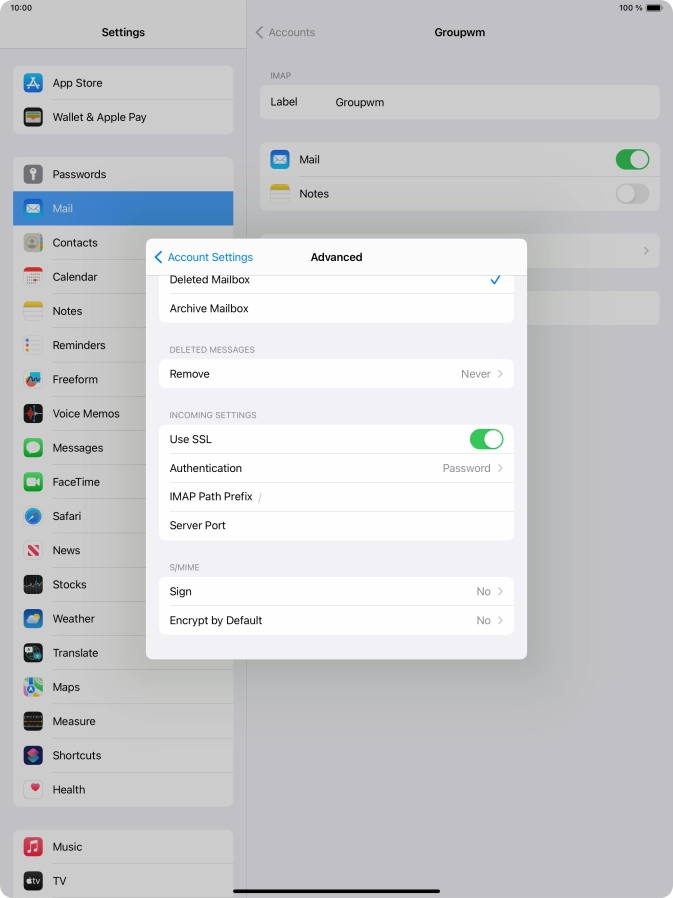The height and width of the screenshot is (898, 673).
Task: Open the Shortcuts icon
Action: pyautogui.click(x=34, y=755)
